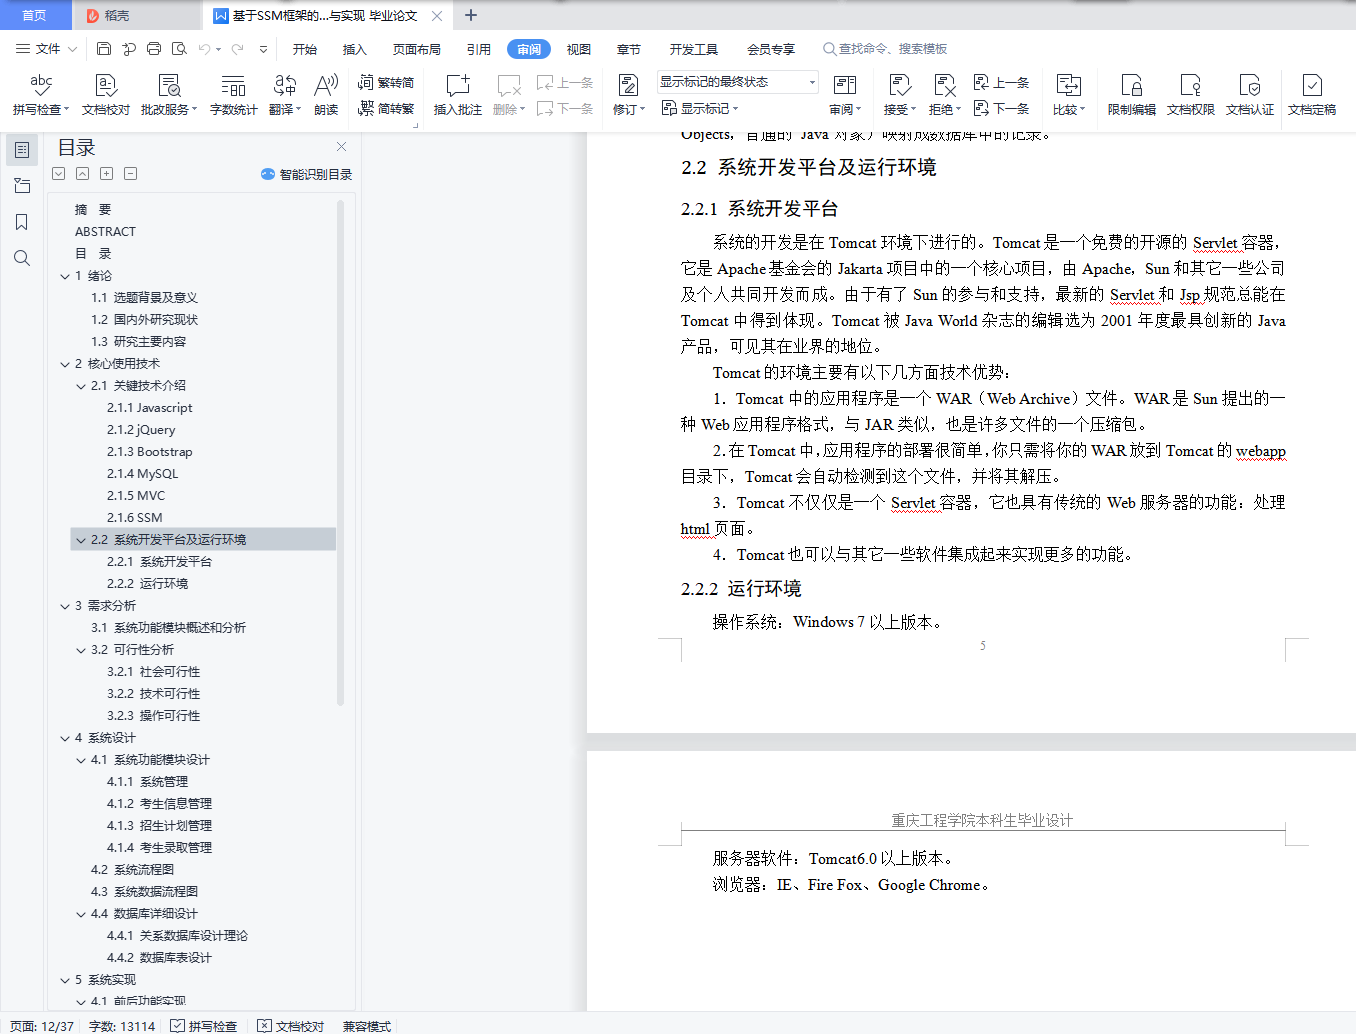Click the down-chevron box icon in the 目录 header
Viewport: 1356px width, 1034px height.
[59, 174]
